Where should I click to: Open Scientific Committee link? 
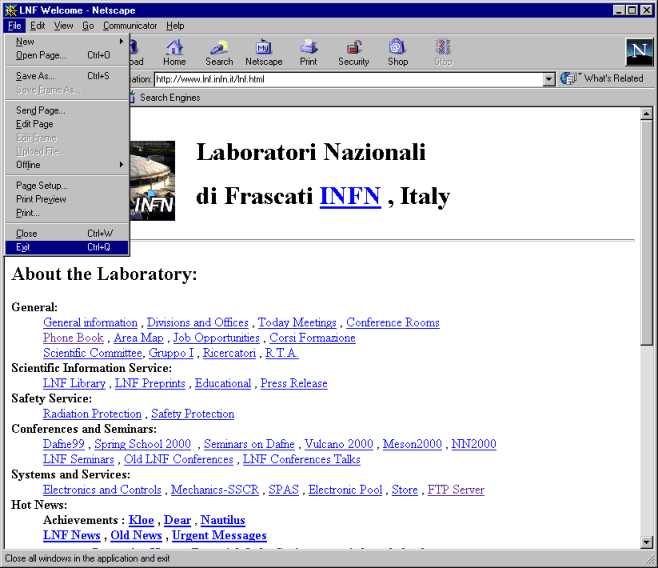click(93, 353)
